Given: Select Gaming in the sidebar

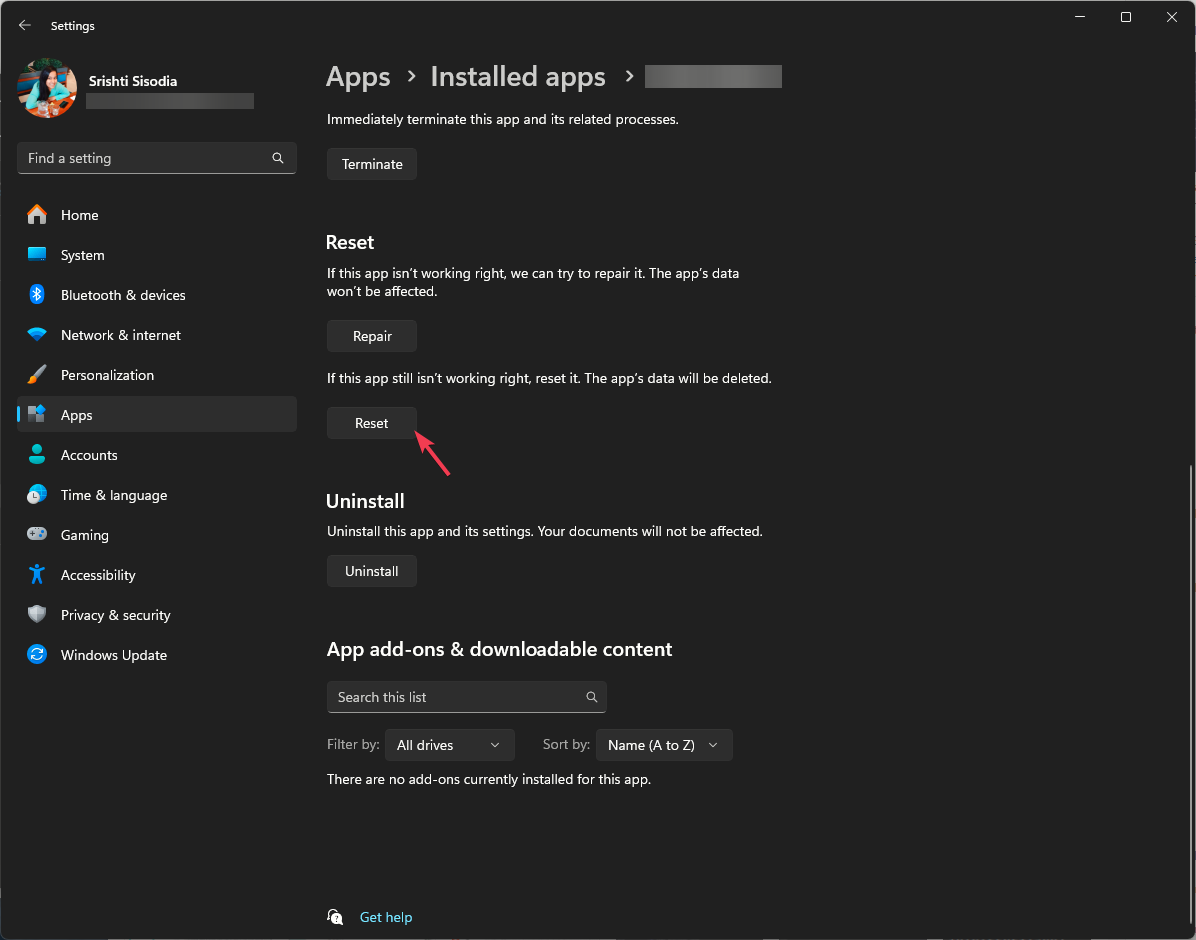Looking at the screenshot, I should 156,535.
